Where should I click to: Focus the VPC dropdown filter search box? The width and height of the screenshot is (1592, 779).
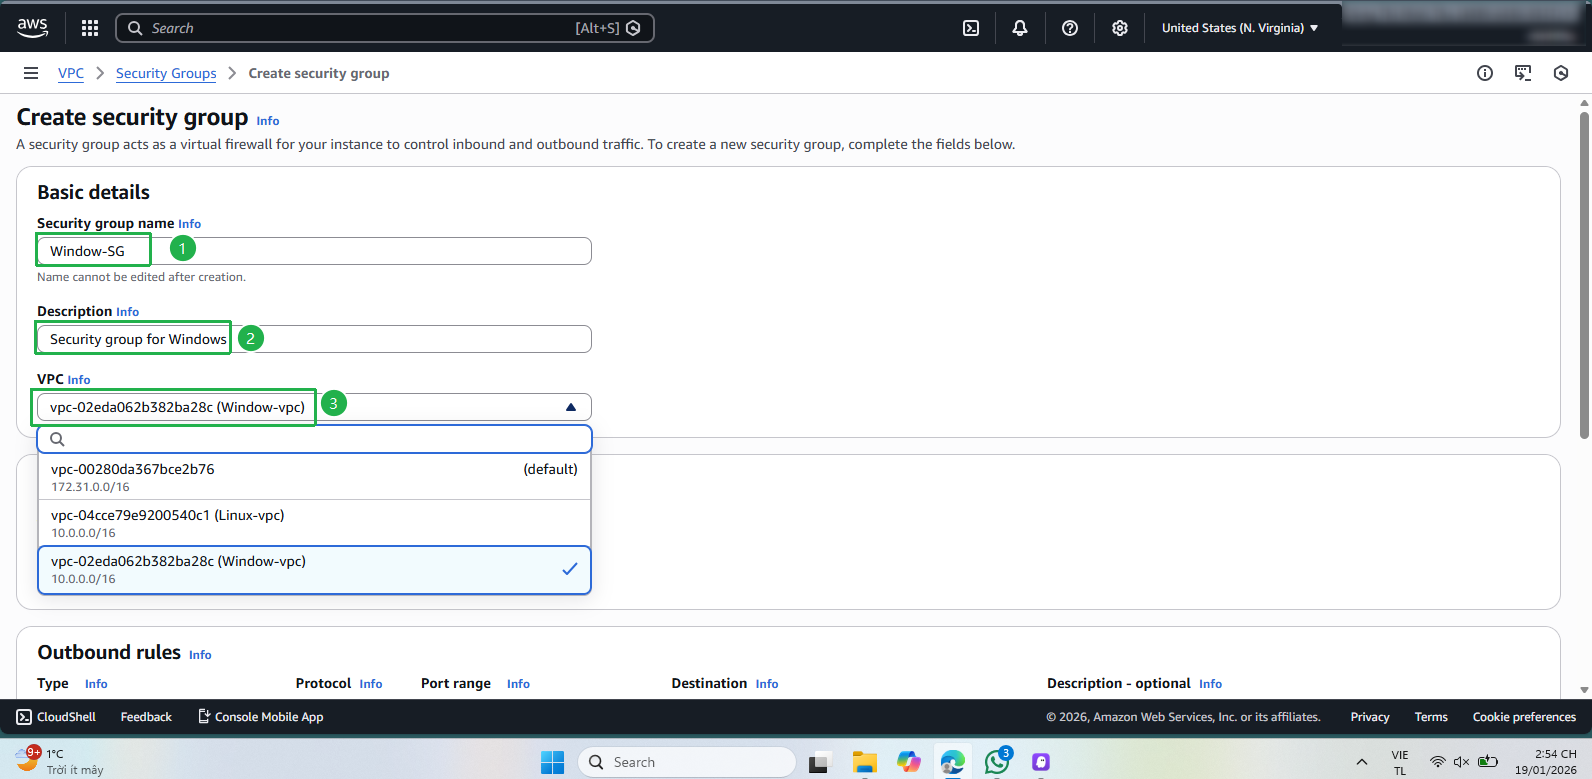point(314,439)
